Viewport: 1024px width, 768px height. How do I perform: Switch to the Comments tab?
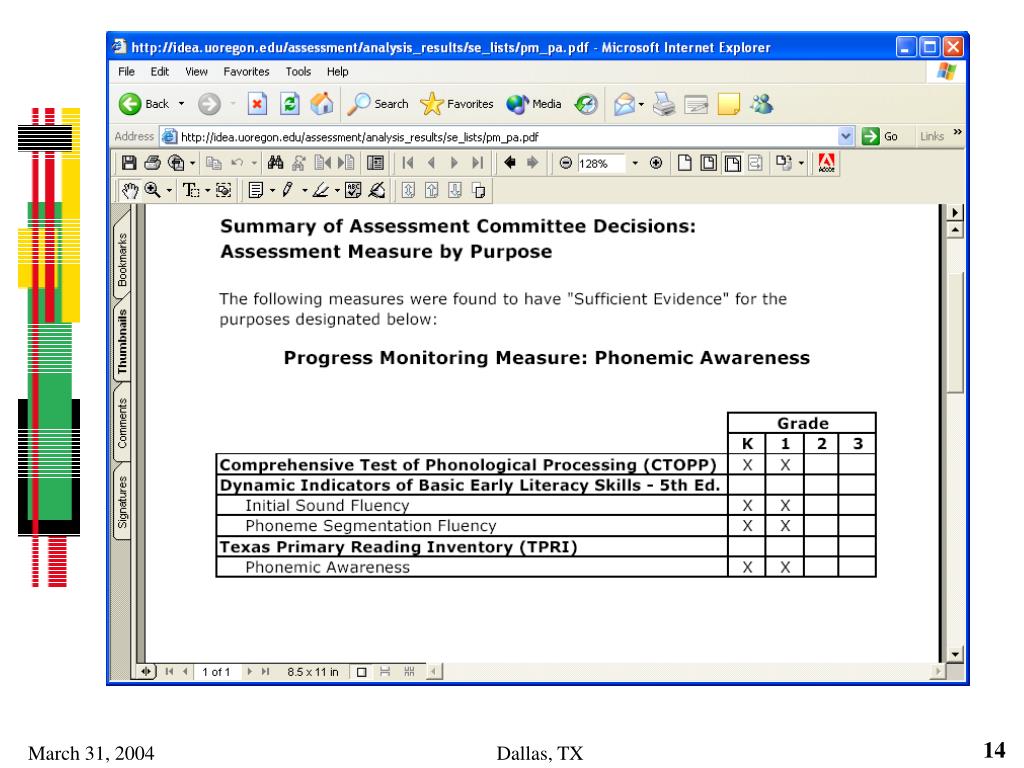point(122,423)
